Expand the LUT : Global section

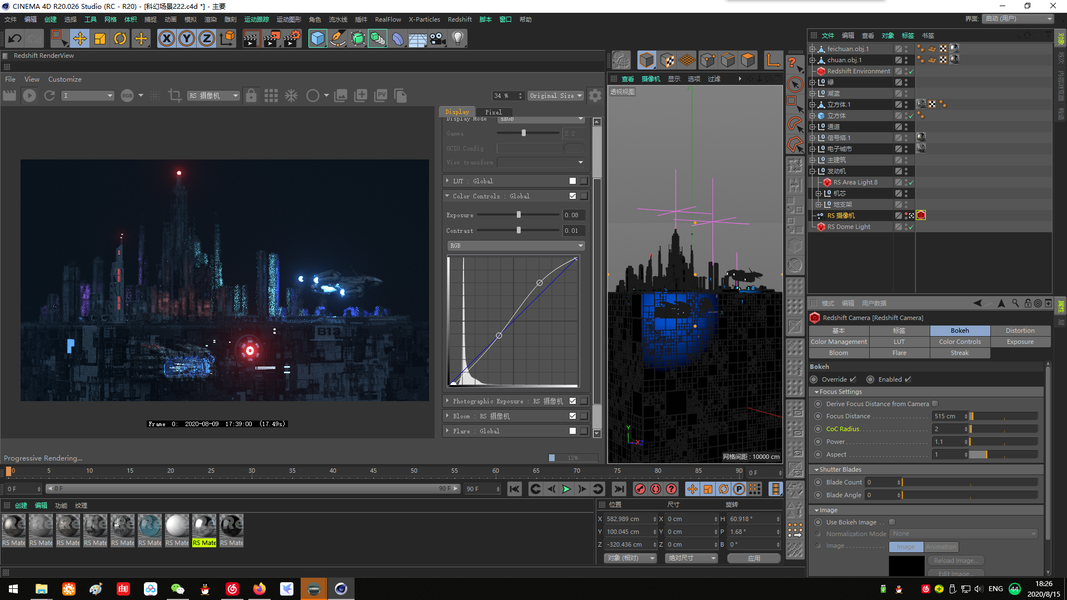[447, 181]
